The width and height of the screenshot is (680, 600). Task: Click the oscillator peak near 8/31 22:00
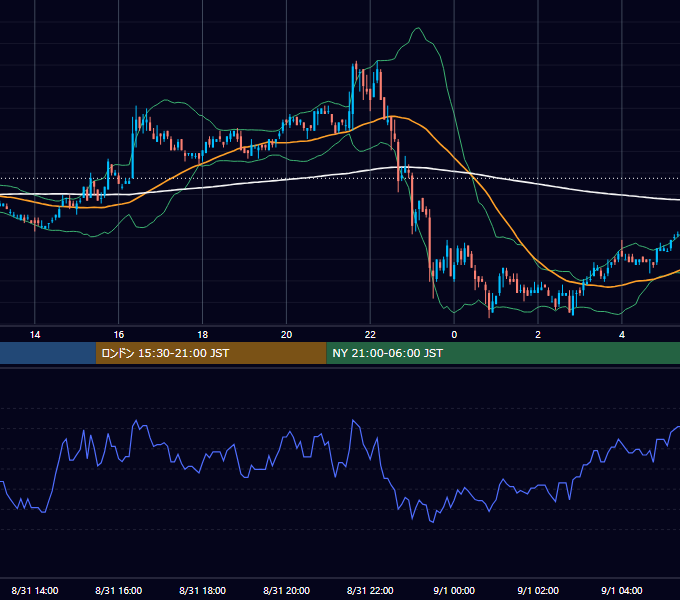click(x=353, y=420)
